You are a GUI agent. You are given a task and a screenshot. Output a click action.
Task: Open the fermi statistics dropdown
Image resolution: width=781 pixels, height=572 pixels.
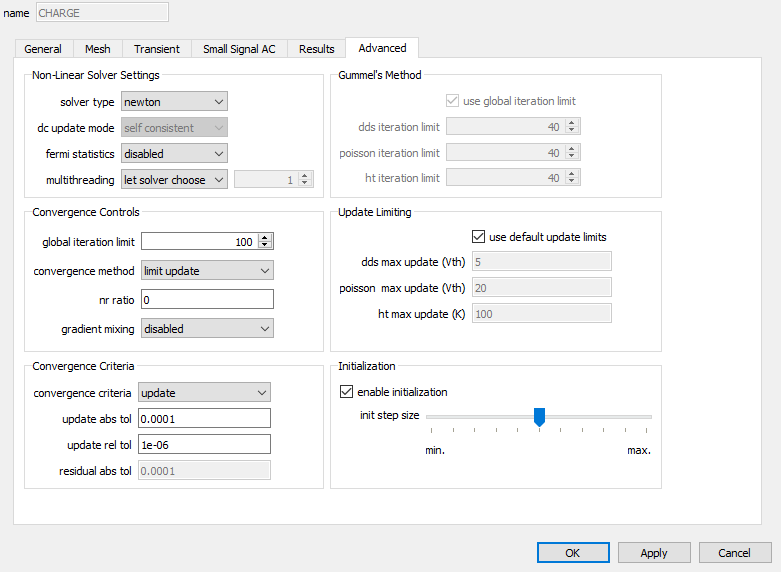pos(174,153)
